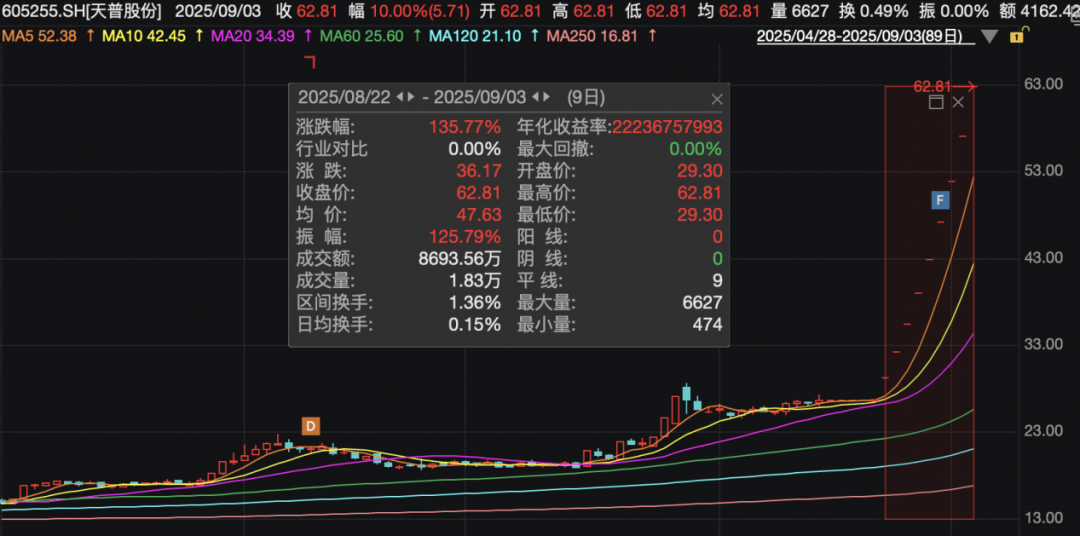Step the 2025/09/03 end date backward
The width and height of the screenshot is (1080, 536).
coord(537,98)
